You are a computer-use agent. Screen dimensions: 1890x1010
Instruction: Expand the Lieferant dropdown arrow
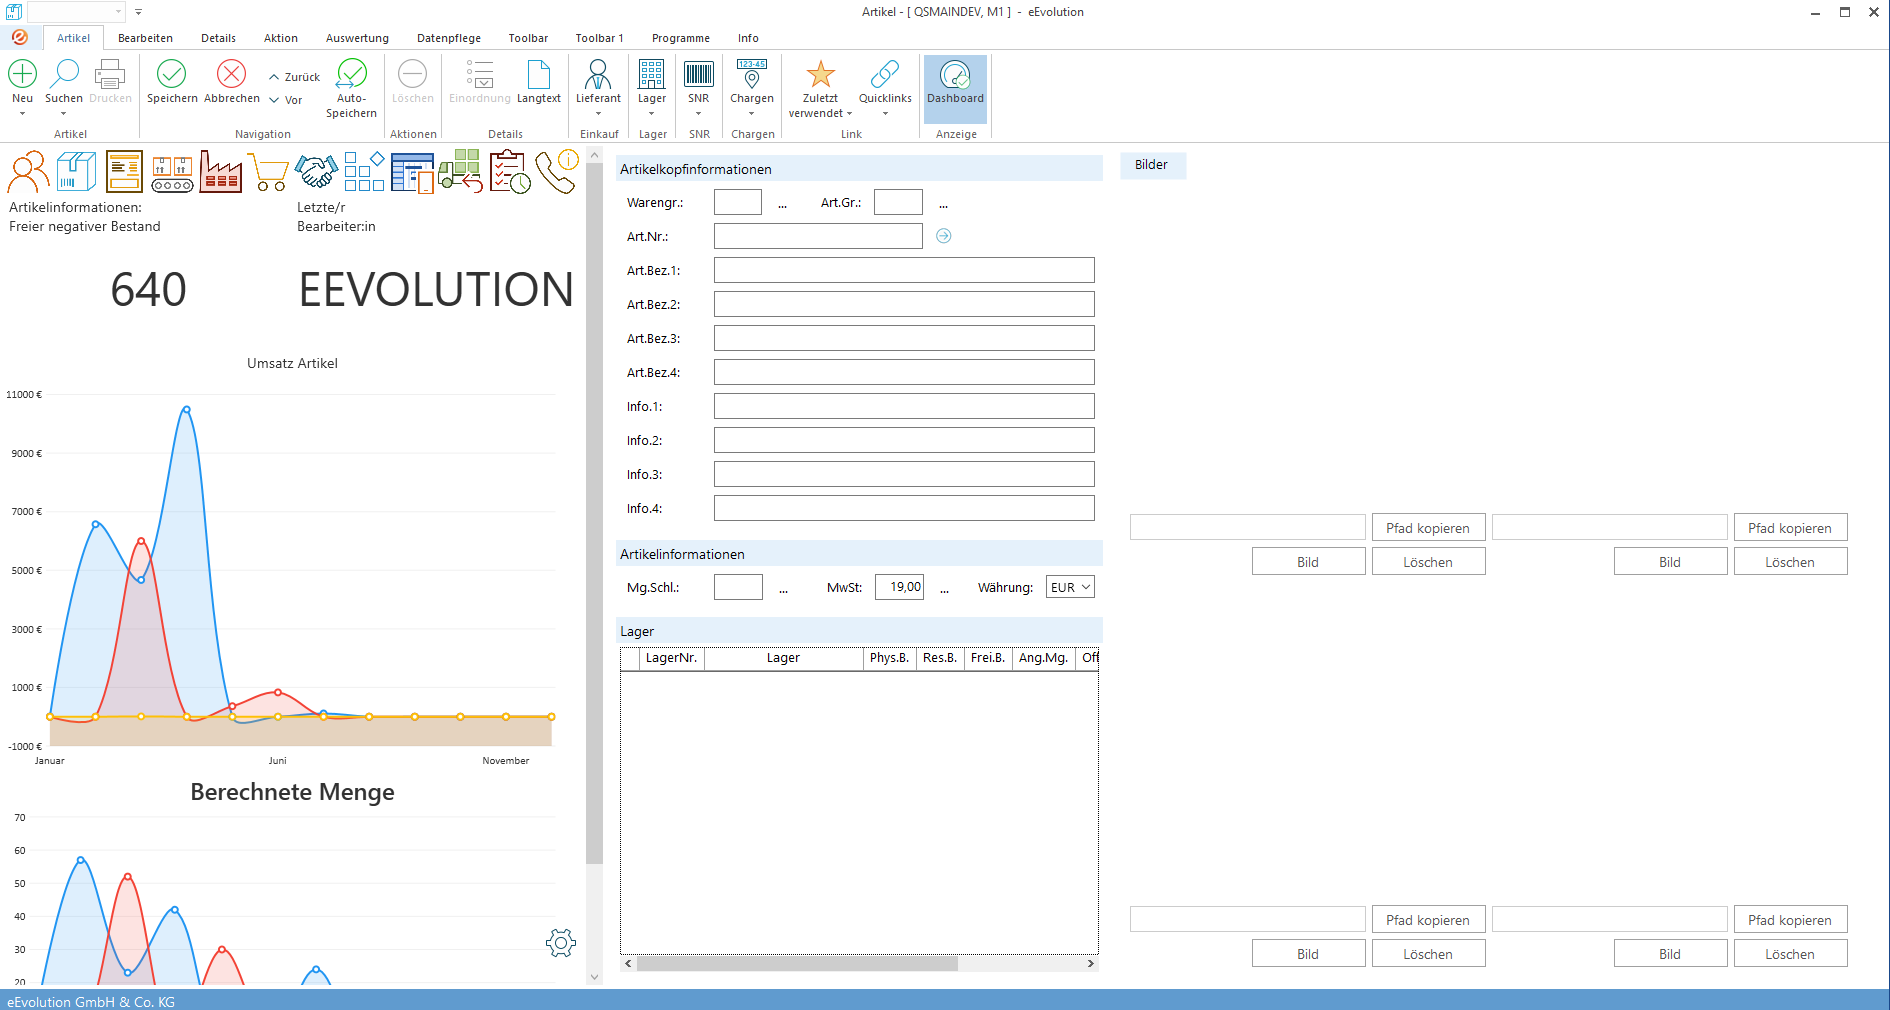coord(598,114)
